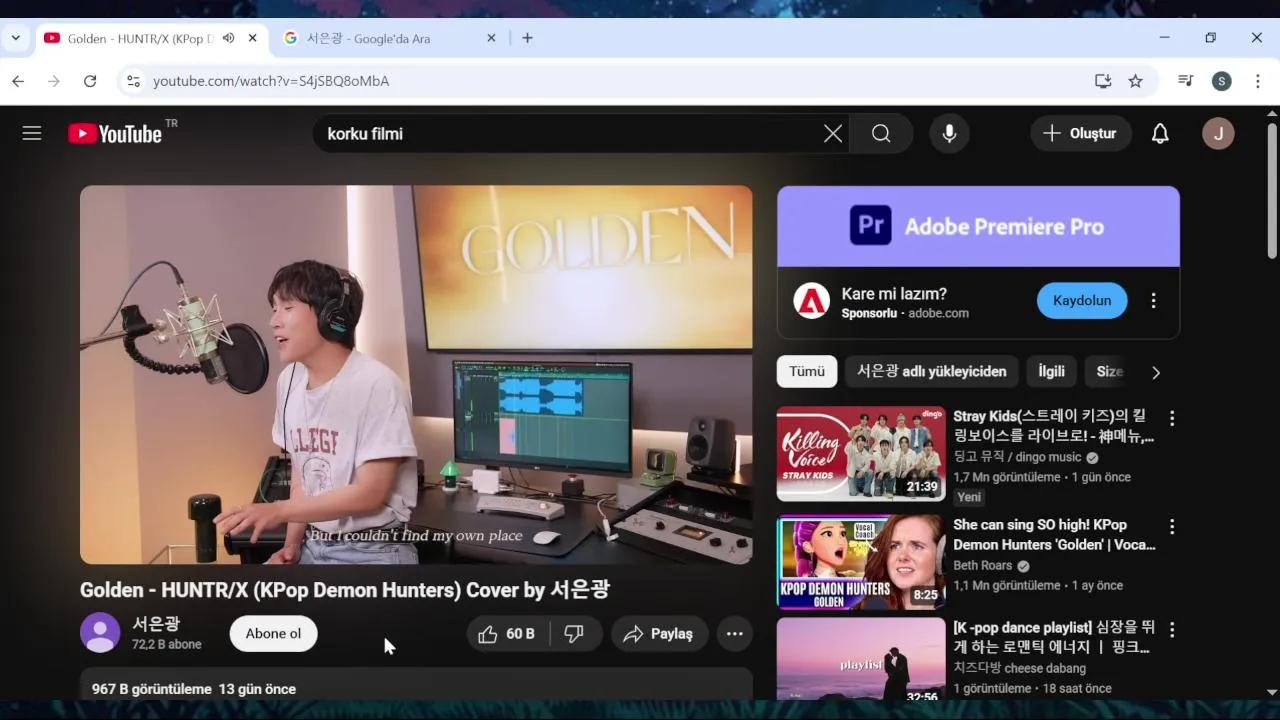Viewport: 1280px width, 720px height.
Task: Dislike the video with the thumbs-down icon
Action: (x=574, y=634)
